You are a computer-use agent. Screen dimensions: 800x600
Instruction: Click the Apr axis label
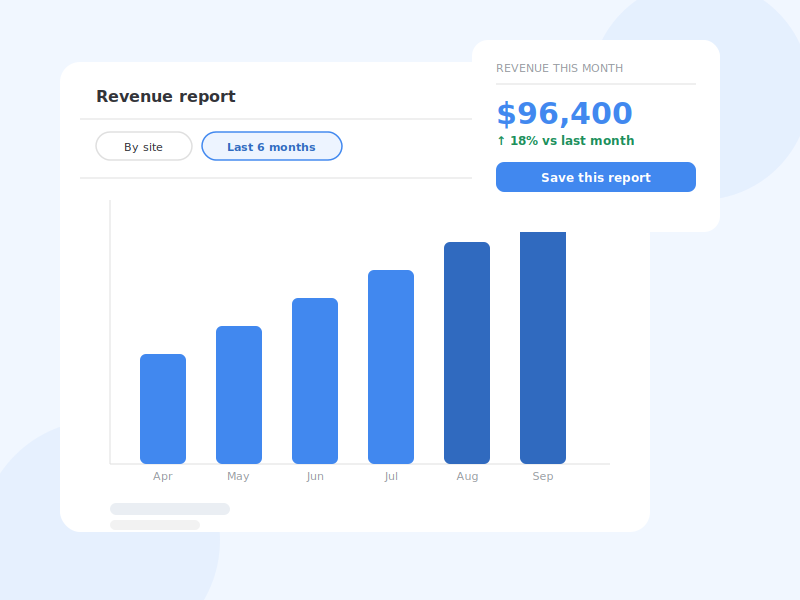pos(163,477)
